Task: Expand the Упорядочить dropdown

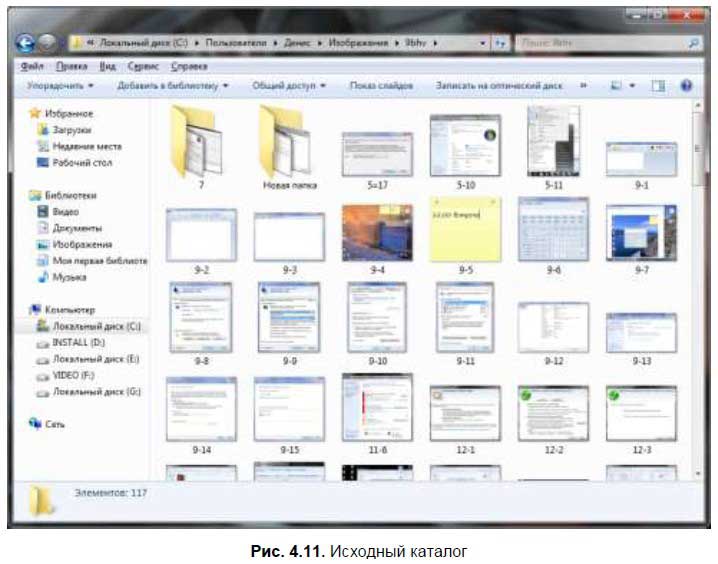Action: [x=60, y=86]
